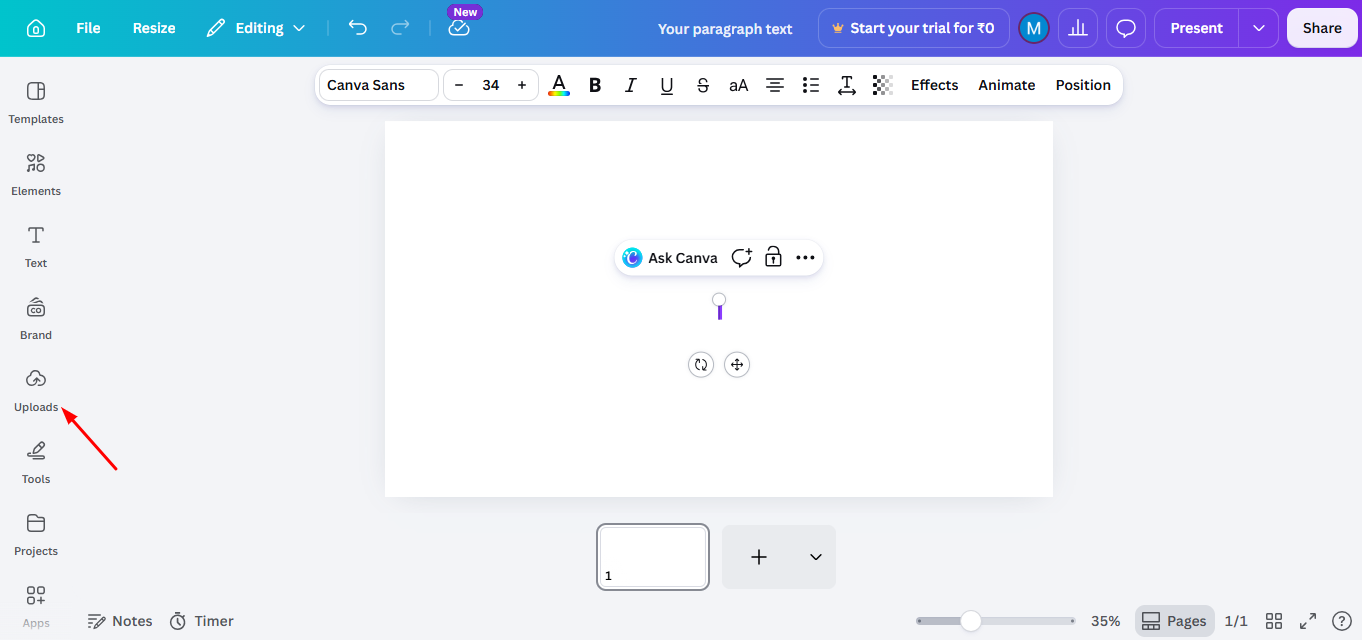Open the text color picker
Viewport: 1362px width, 640px height.
[559, 85]
